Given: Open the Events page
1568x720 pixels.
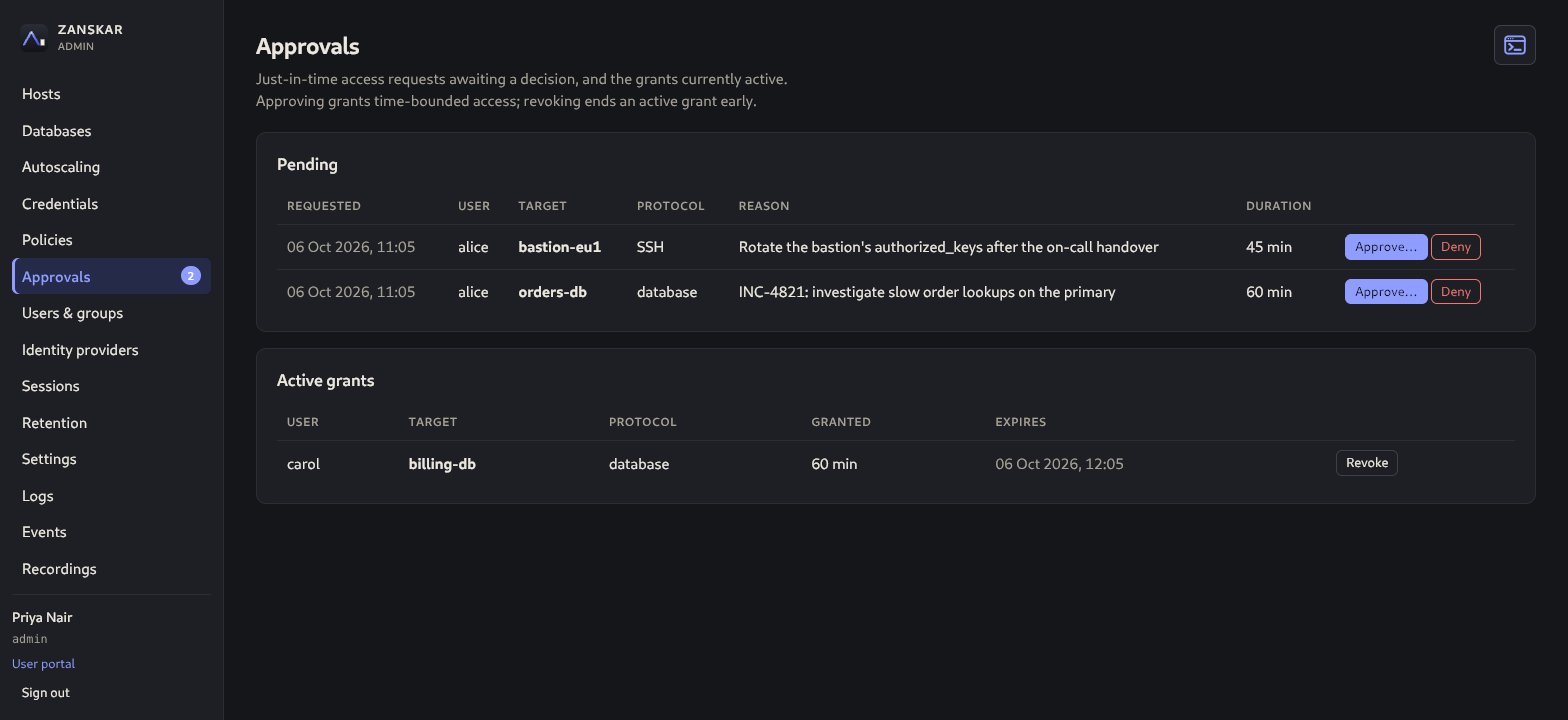Looking at the screenshot, I should coord(111,532).
